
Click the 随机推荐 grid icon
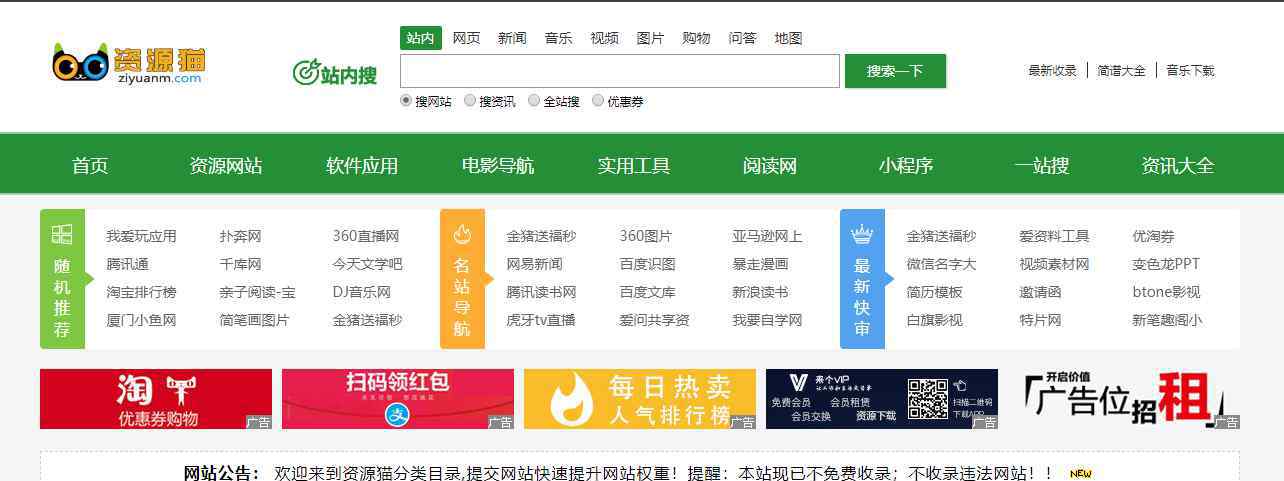pyautogui.click(x=62, y=234)
